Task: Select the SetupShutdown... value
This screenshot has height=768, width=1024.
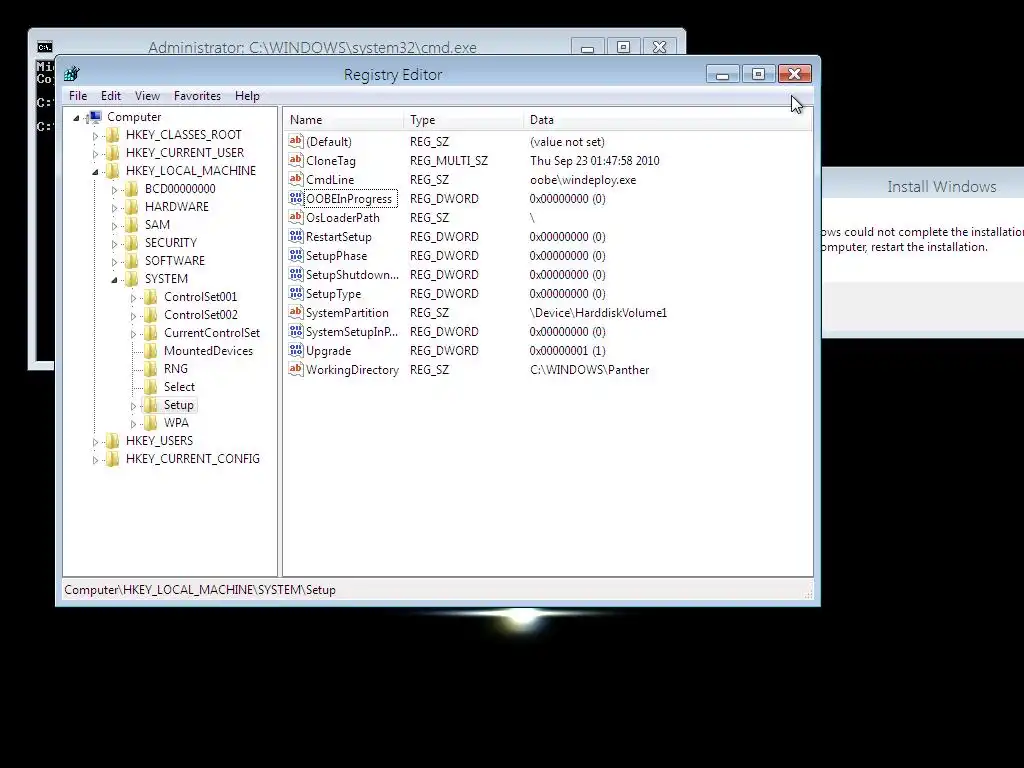Action: tap(352, 274)
